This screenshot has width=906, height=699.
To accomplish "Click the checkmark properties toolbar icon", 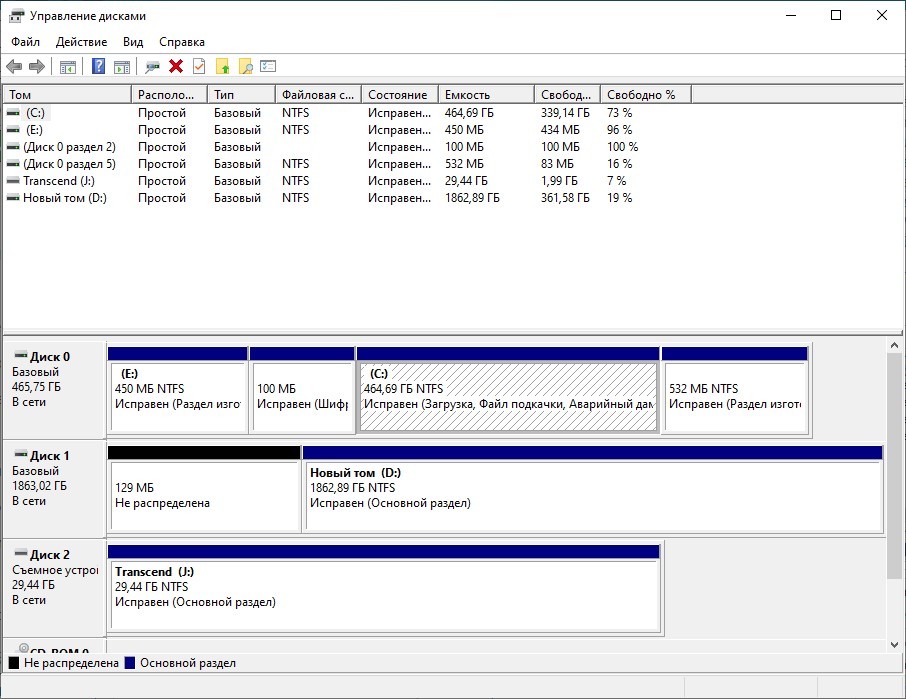I will pyautogui.click(x=199, y=66).
